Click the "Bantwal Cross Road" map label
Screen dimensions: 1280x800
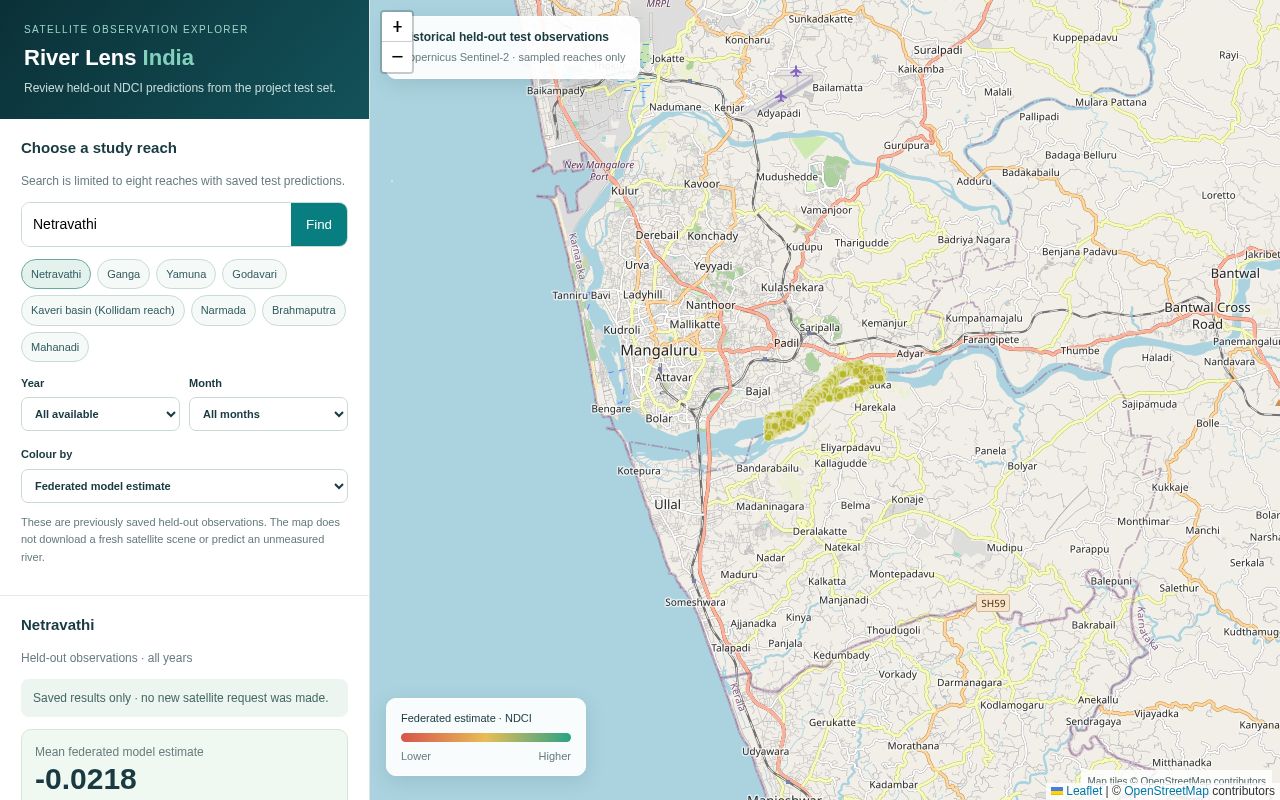click(1207, 316)
